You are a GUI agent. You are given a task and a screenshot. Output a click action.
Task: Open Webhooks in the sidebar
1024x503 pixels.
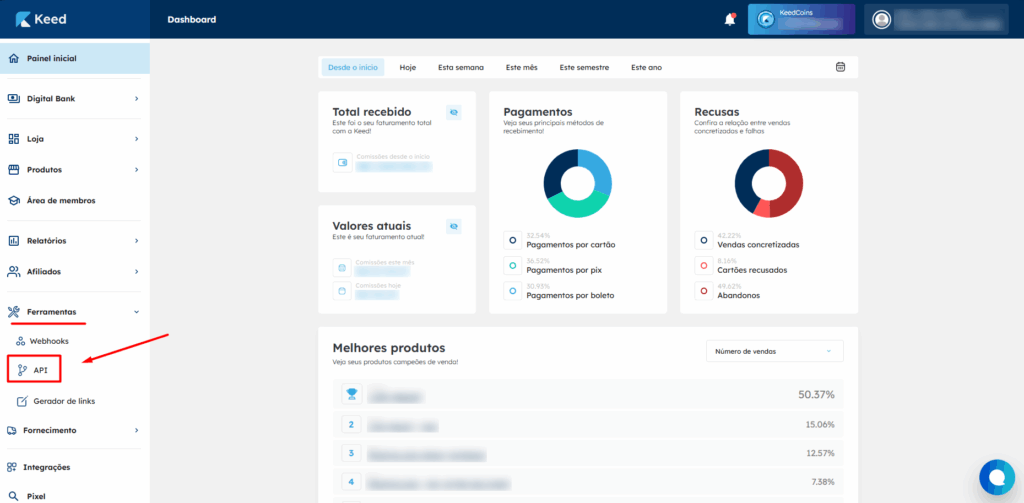click(48, 341)
